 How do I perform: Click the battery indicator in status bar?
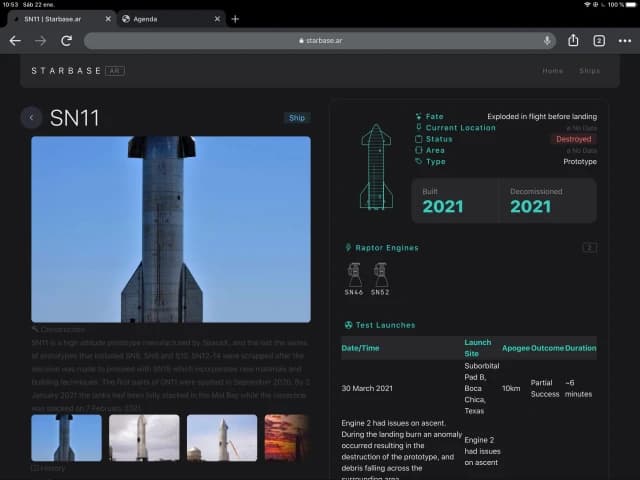coord(631,4)
